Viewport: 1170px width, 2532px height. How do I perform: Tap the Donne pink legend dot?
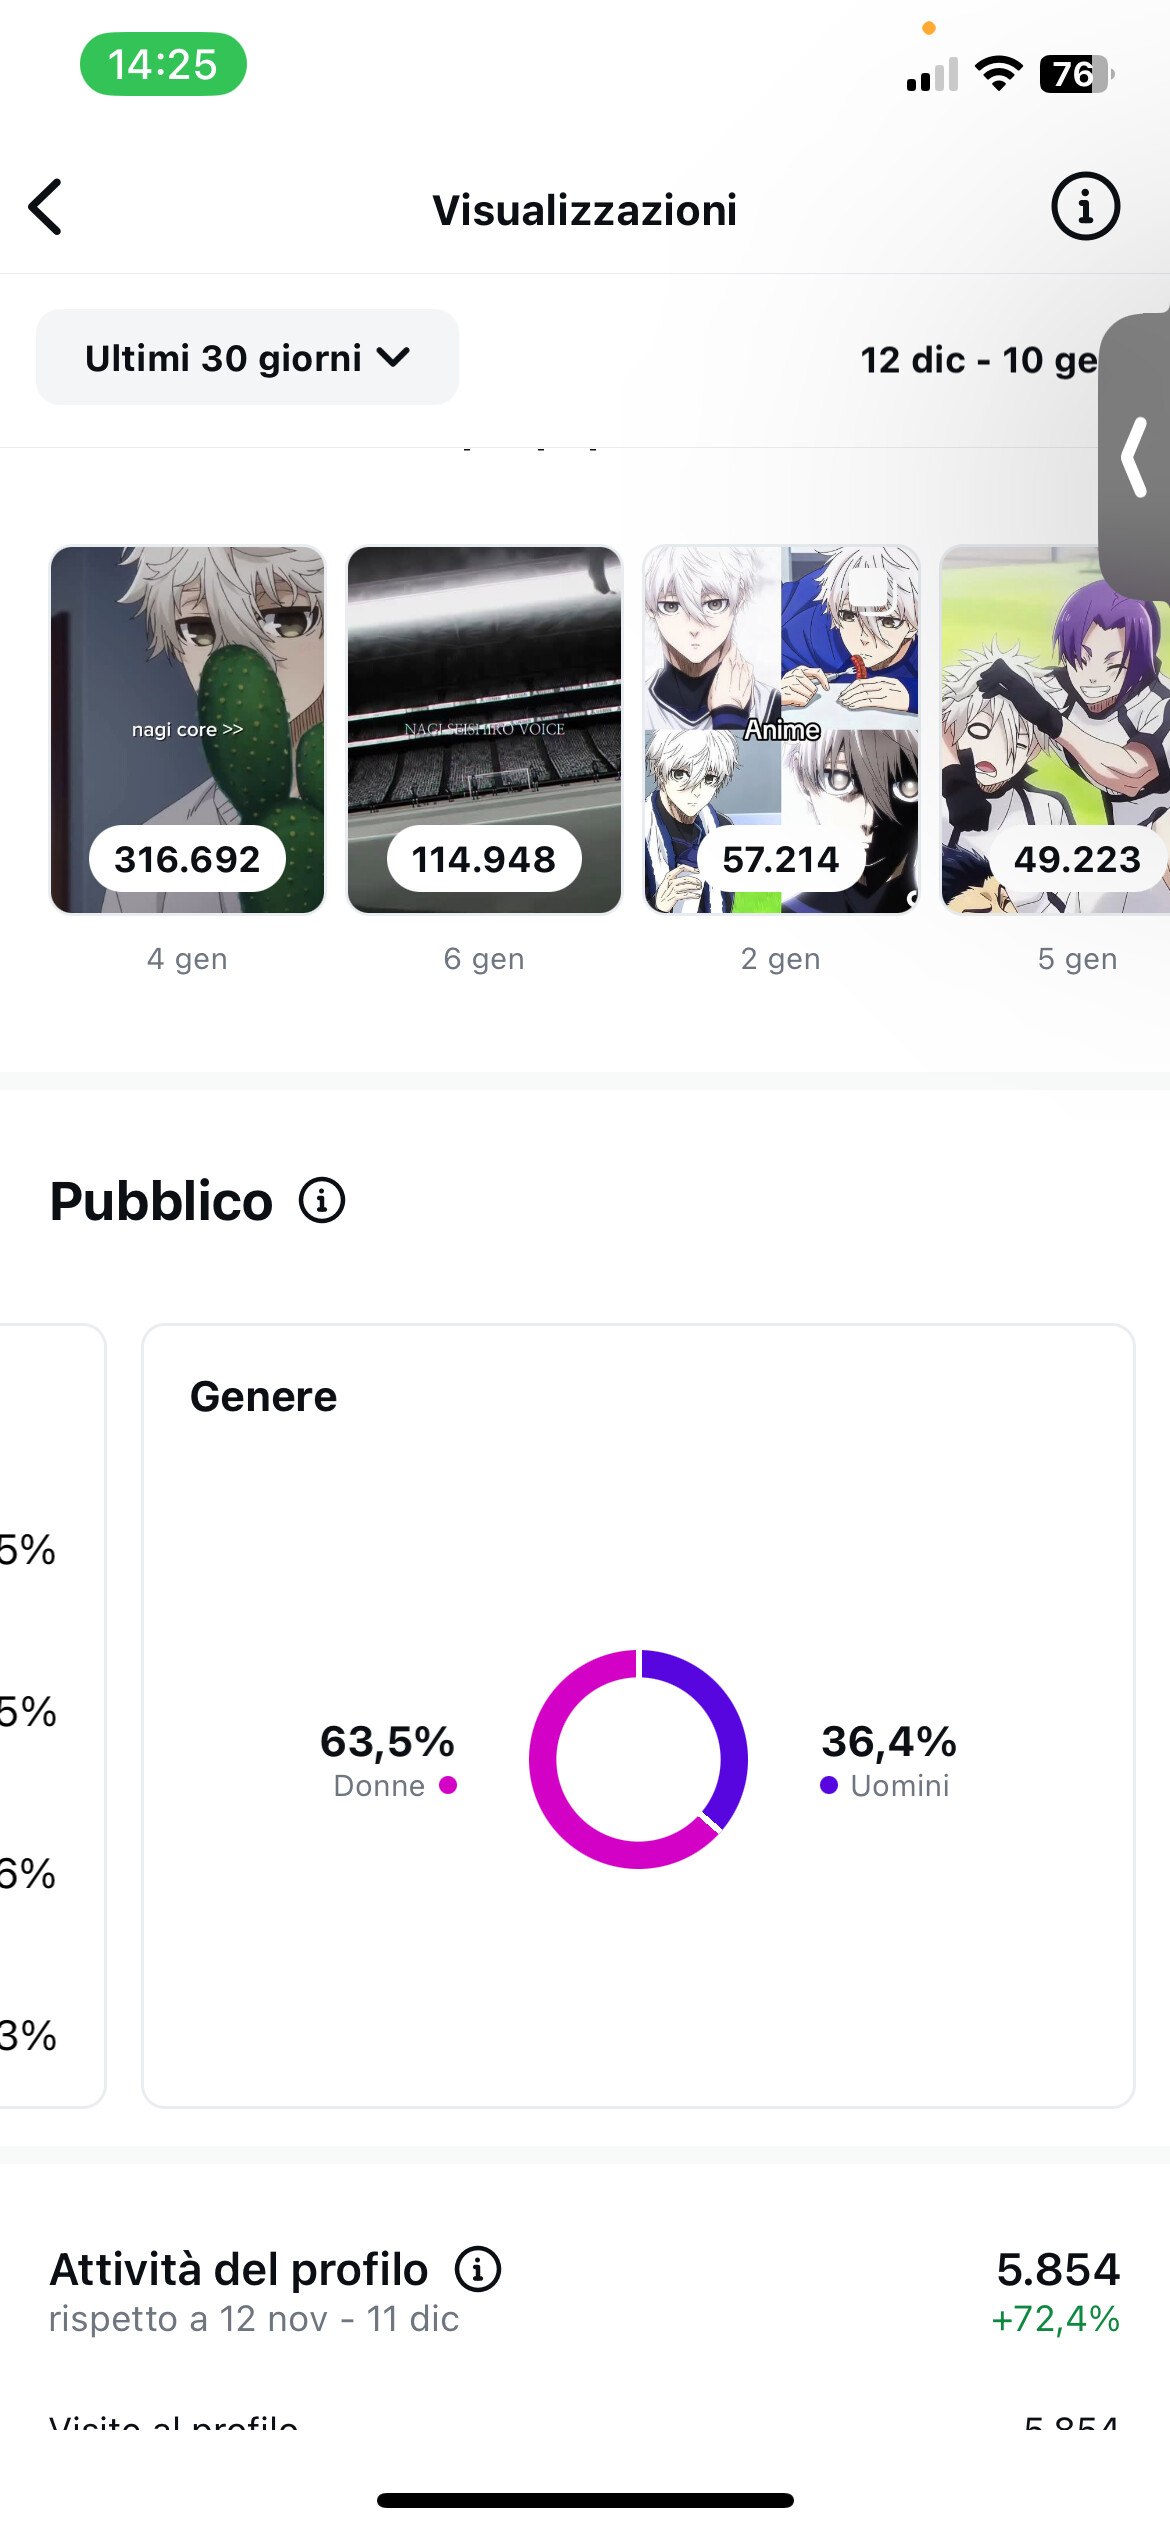click(x=448, y=1785)
